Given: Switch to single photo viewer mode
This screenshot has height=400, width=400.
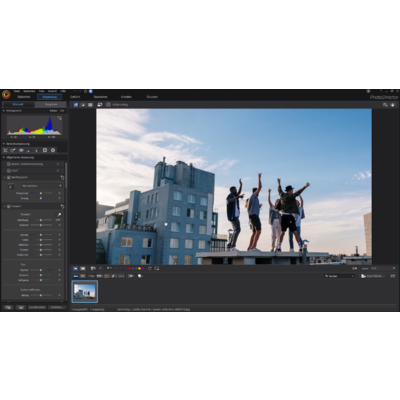Looking at the screenshot, I should point(76,105).
